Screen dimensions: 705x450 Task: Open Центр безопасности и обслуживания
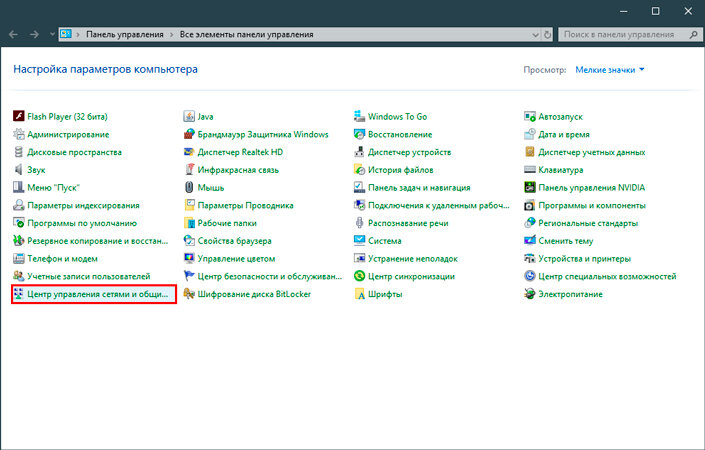coord(263,276)
